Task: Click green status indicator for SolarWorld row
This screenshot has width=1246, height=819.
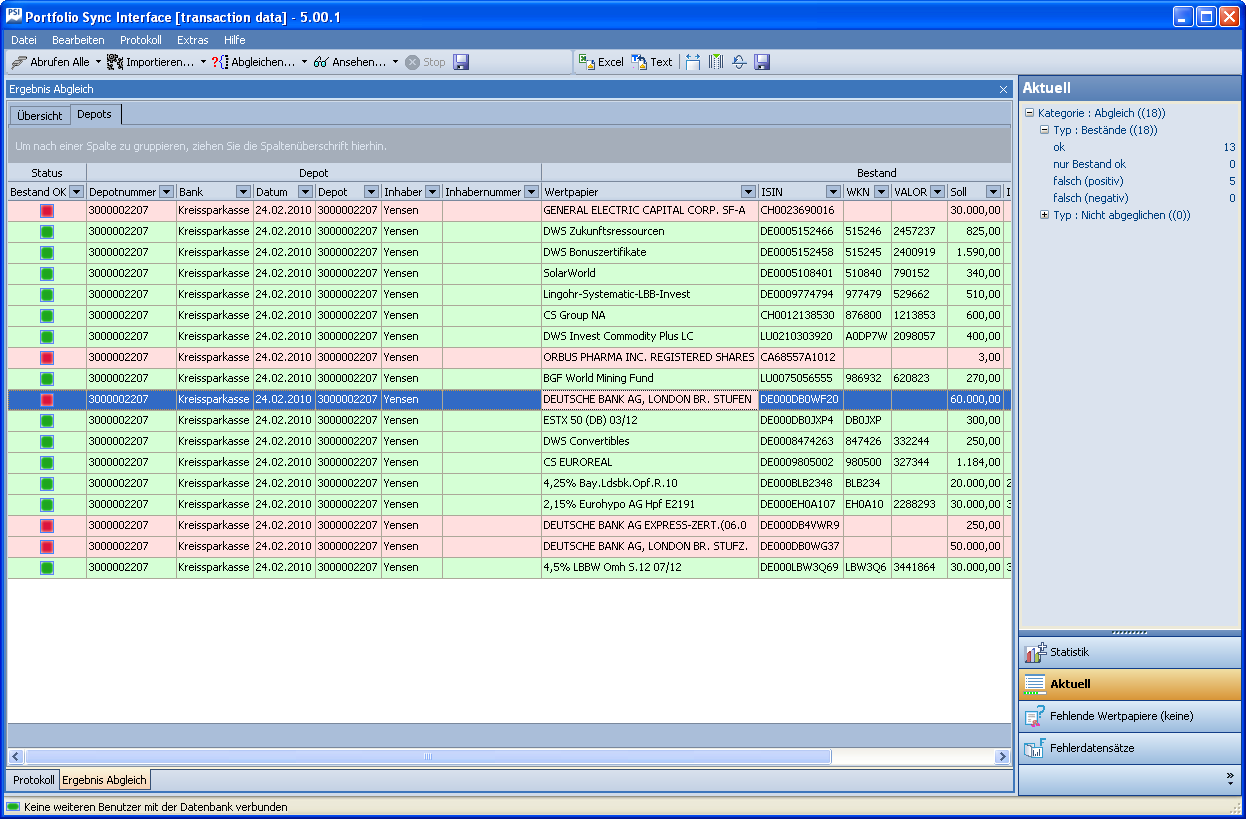Action: click(47, 273)
